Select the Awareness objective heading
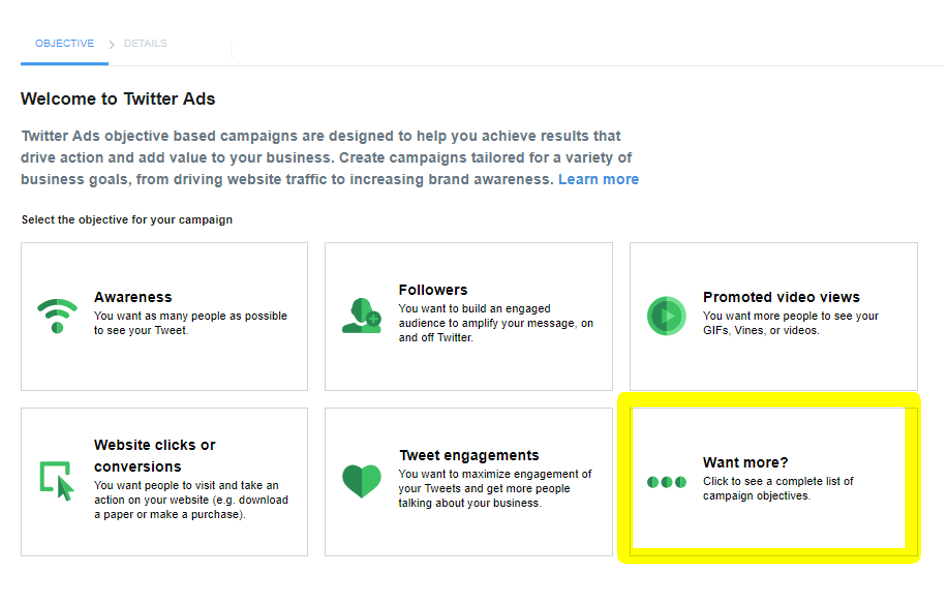The image size is (949, 601). pos(133,297)
